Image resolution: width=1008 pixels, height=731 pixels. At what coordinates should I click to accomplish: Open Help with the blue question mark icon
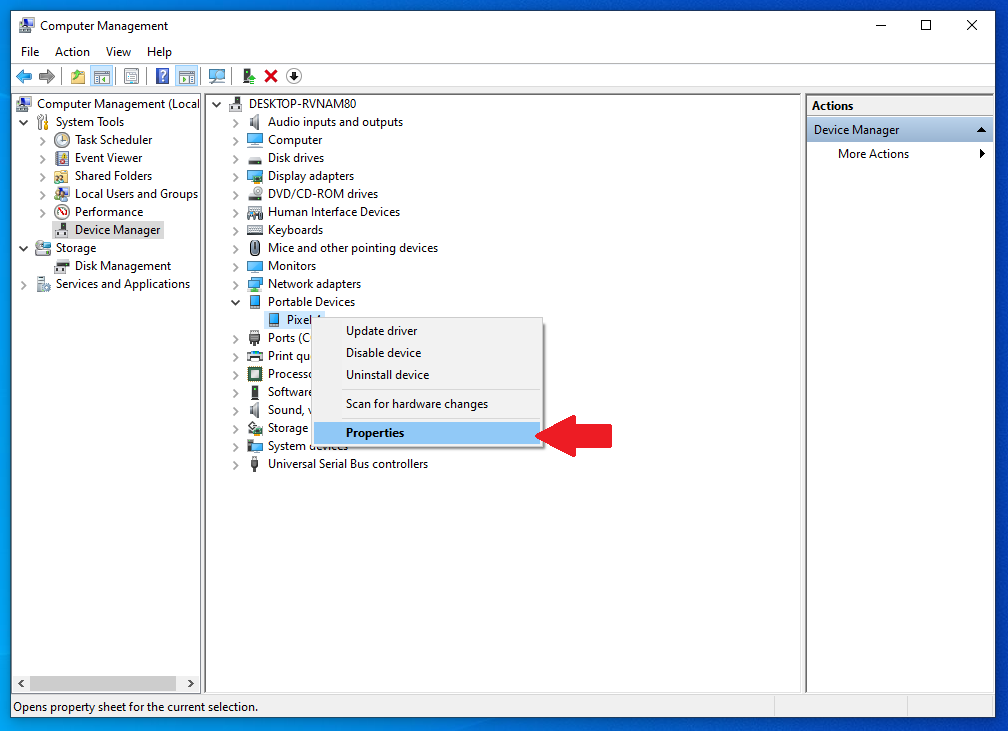162,76
